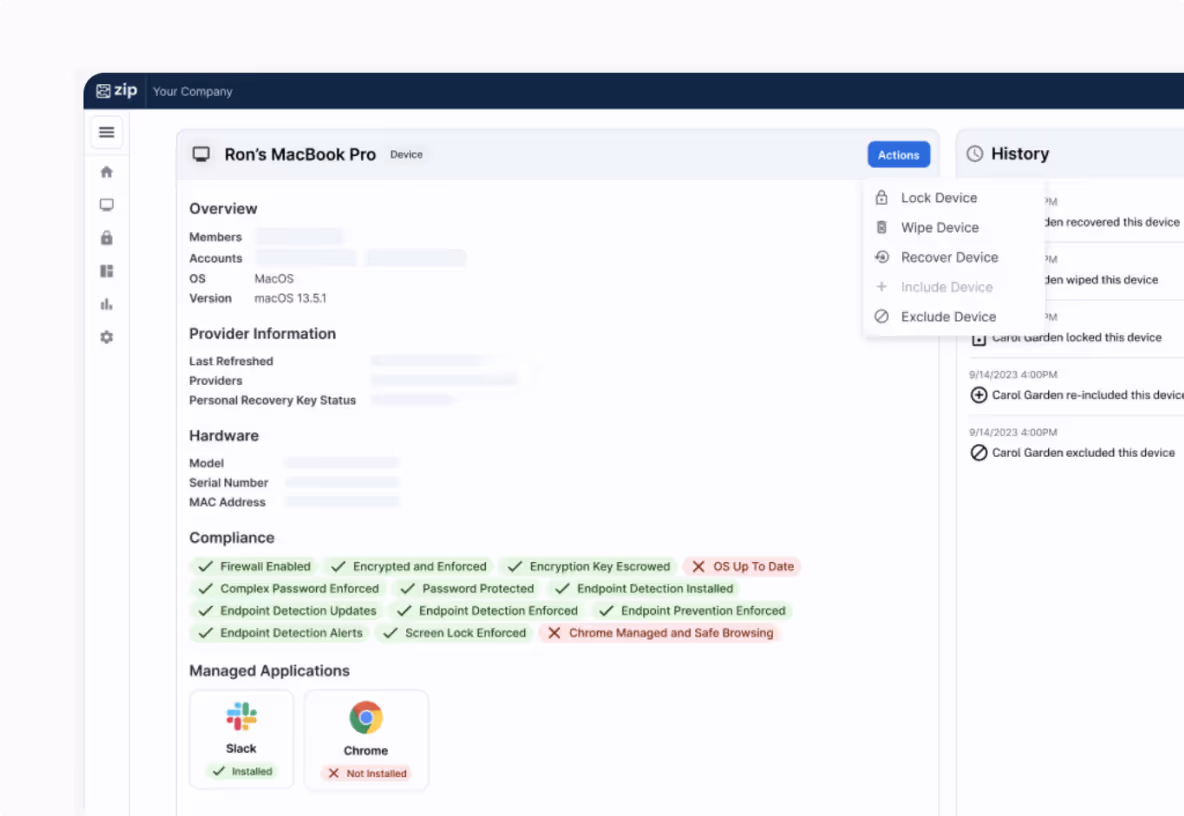Click the Your Company link in the navbar
The height and width of the screenshot is (816, 1184).
[192, 91]
